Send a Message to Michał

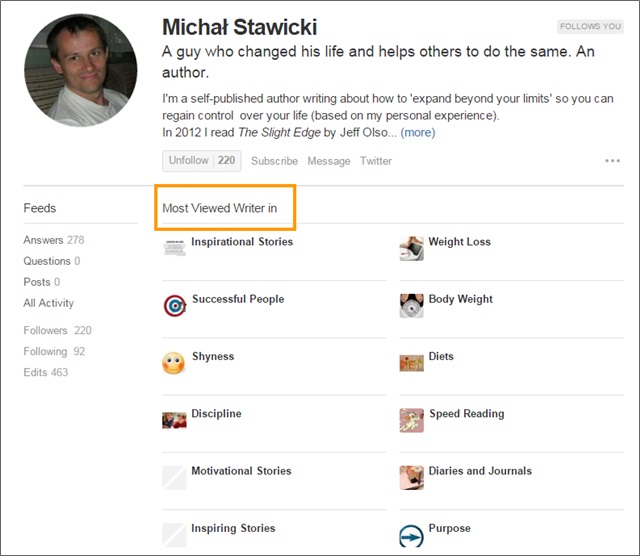[329, 161]
